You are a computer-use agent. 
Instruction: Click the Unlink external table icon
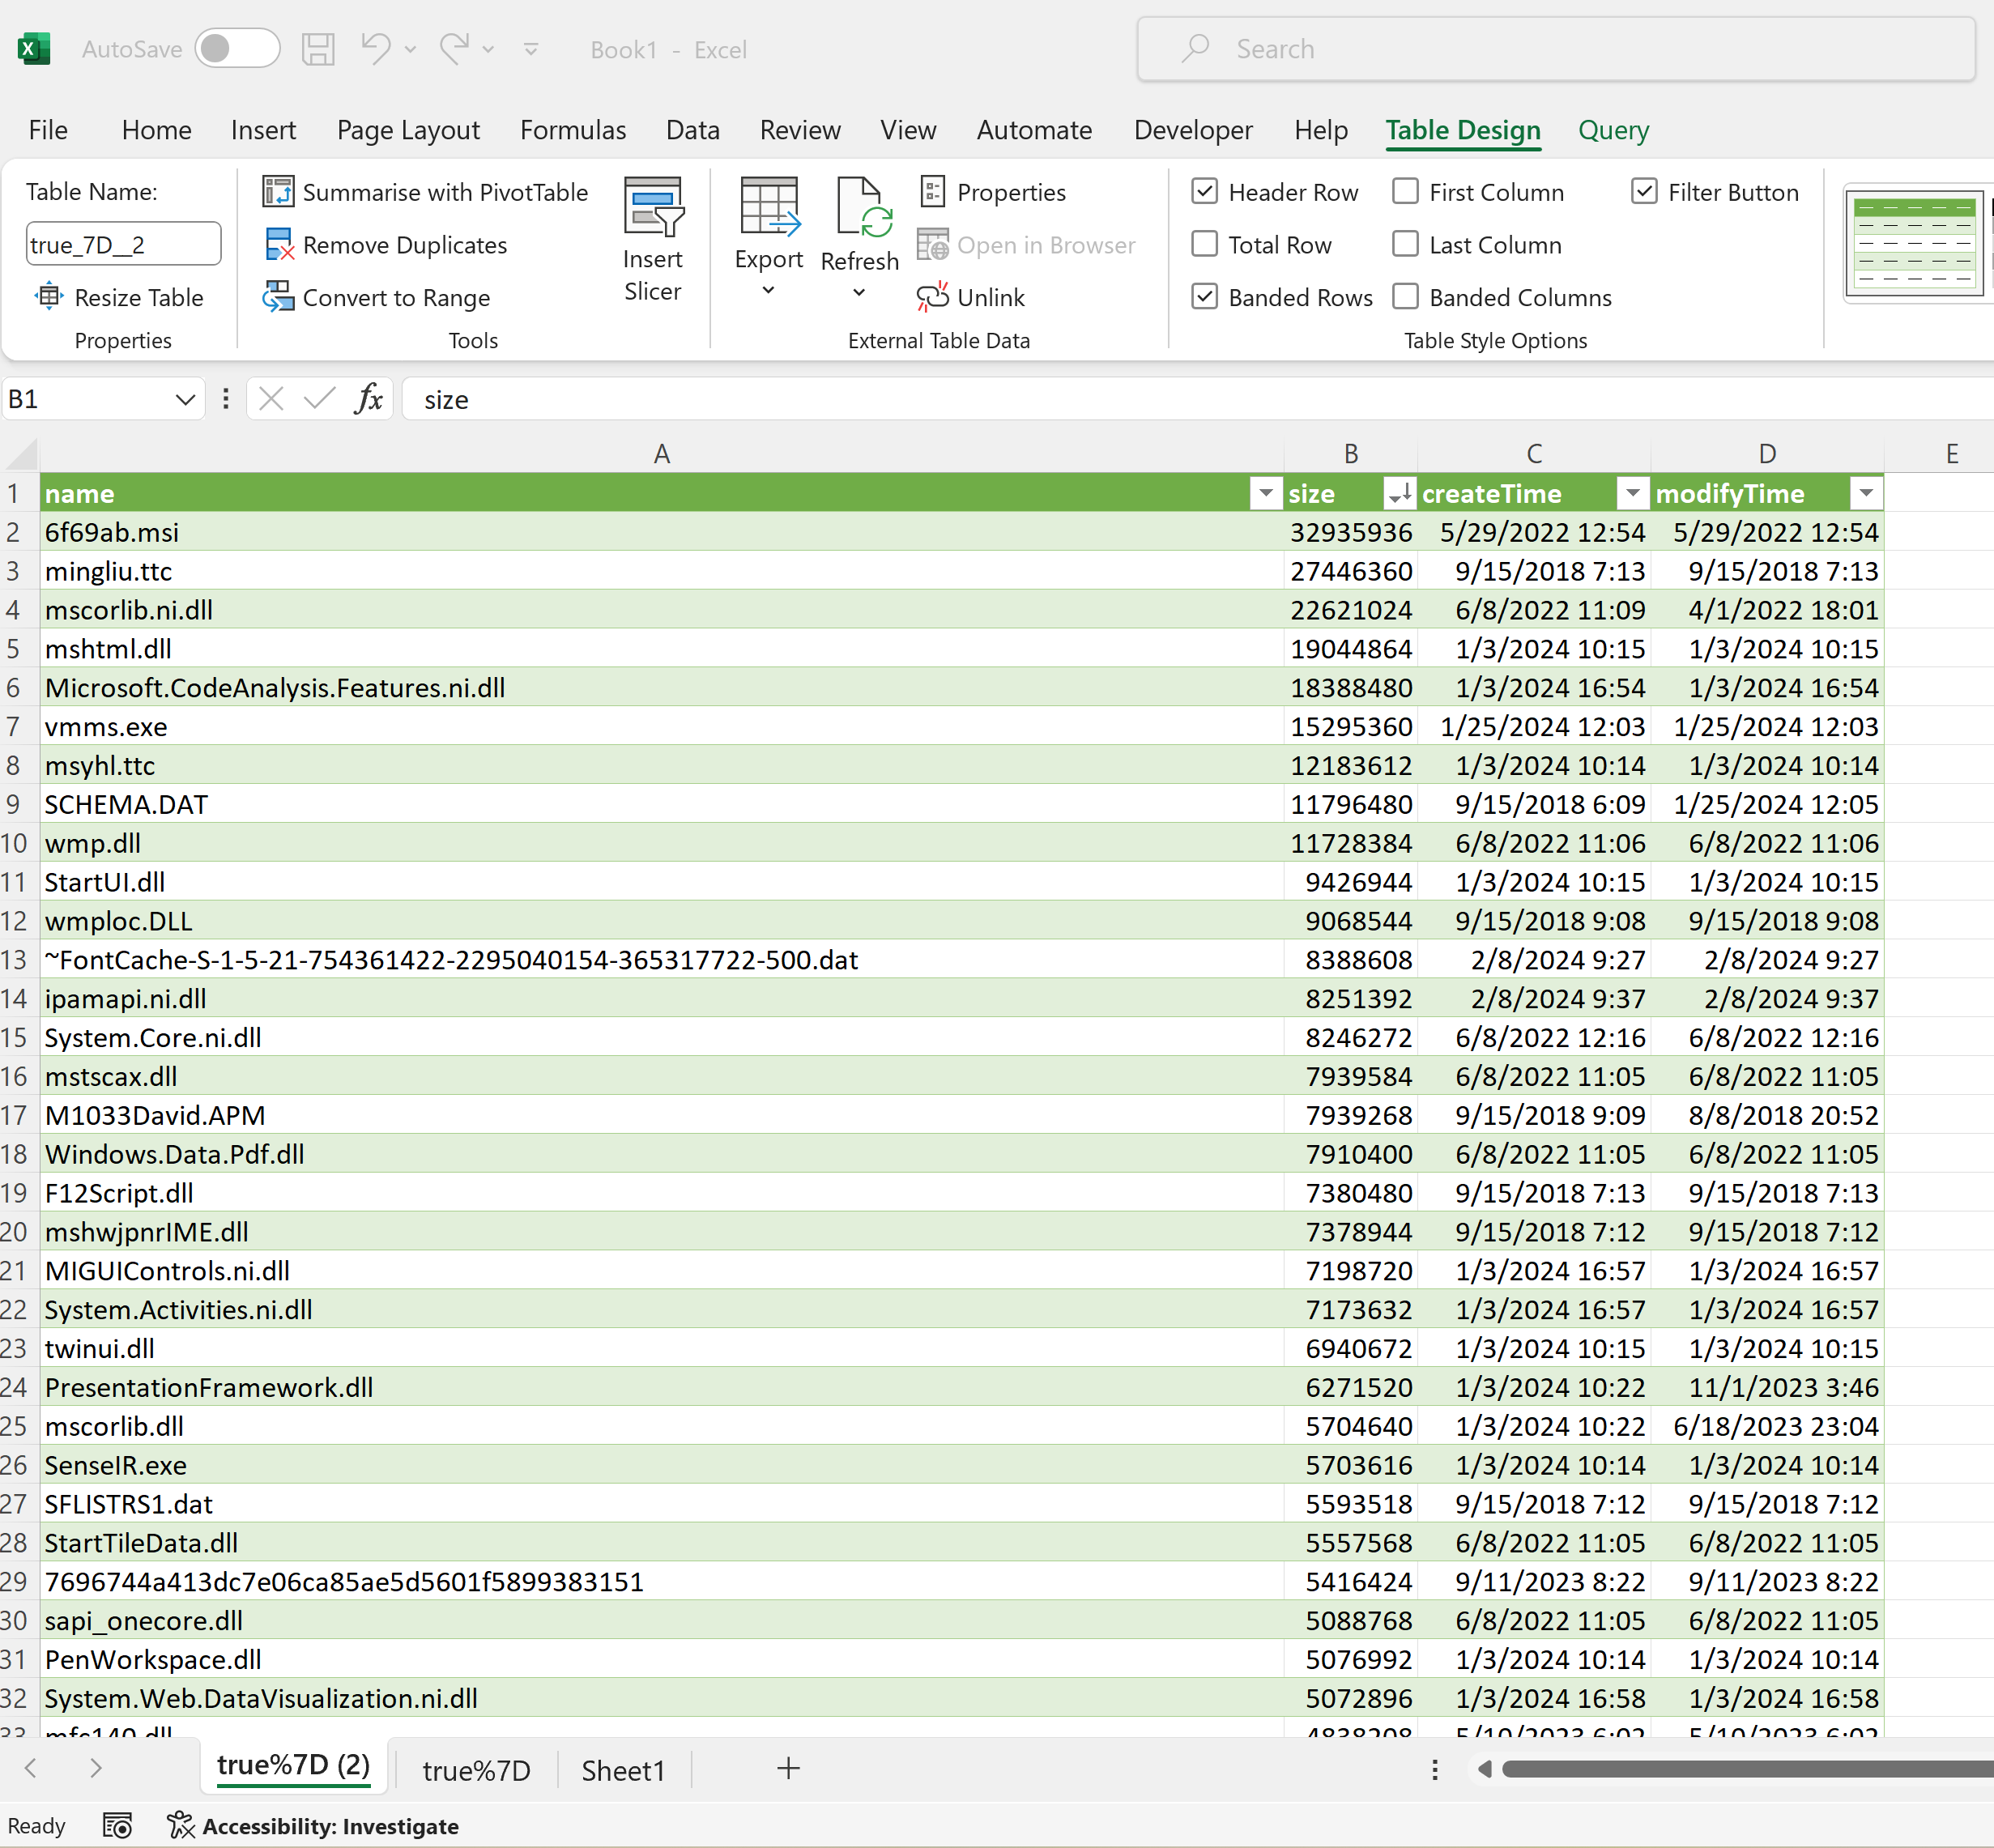click(x=932, y=297)
